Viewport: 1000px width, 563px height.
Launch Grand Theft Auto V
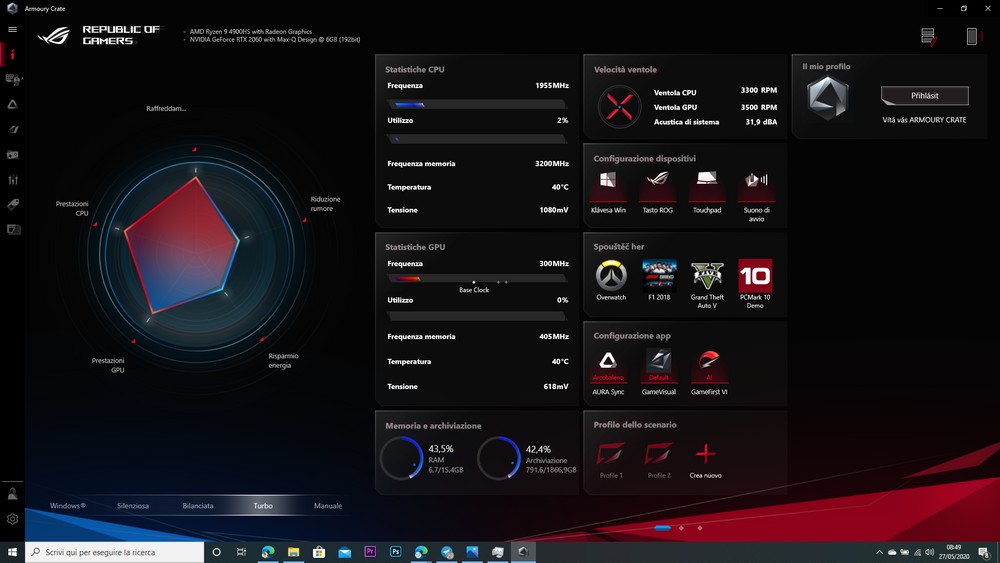(707, 276)
